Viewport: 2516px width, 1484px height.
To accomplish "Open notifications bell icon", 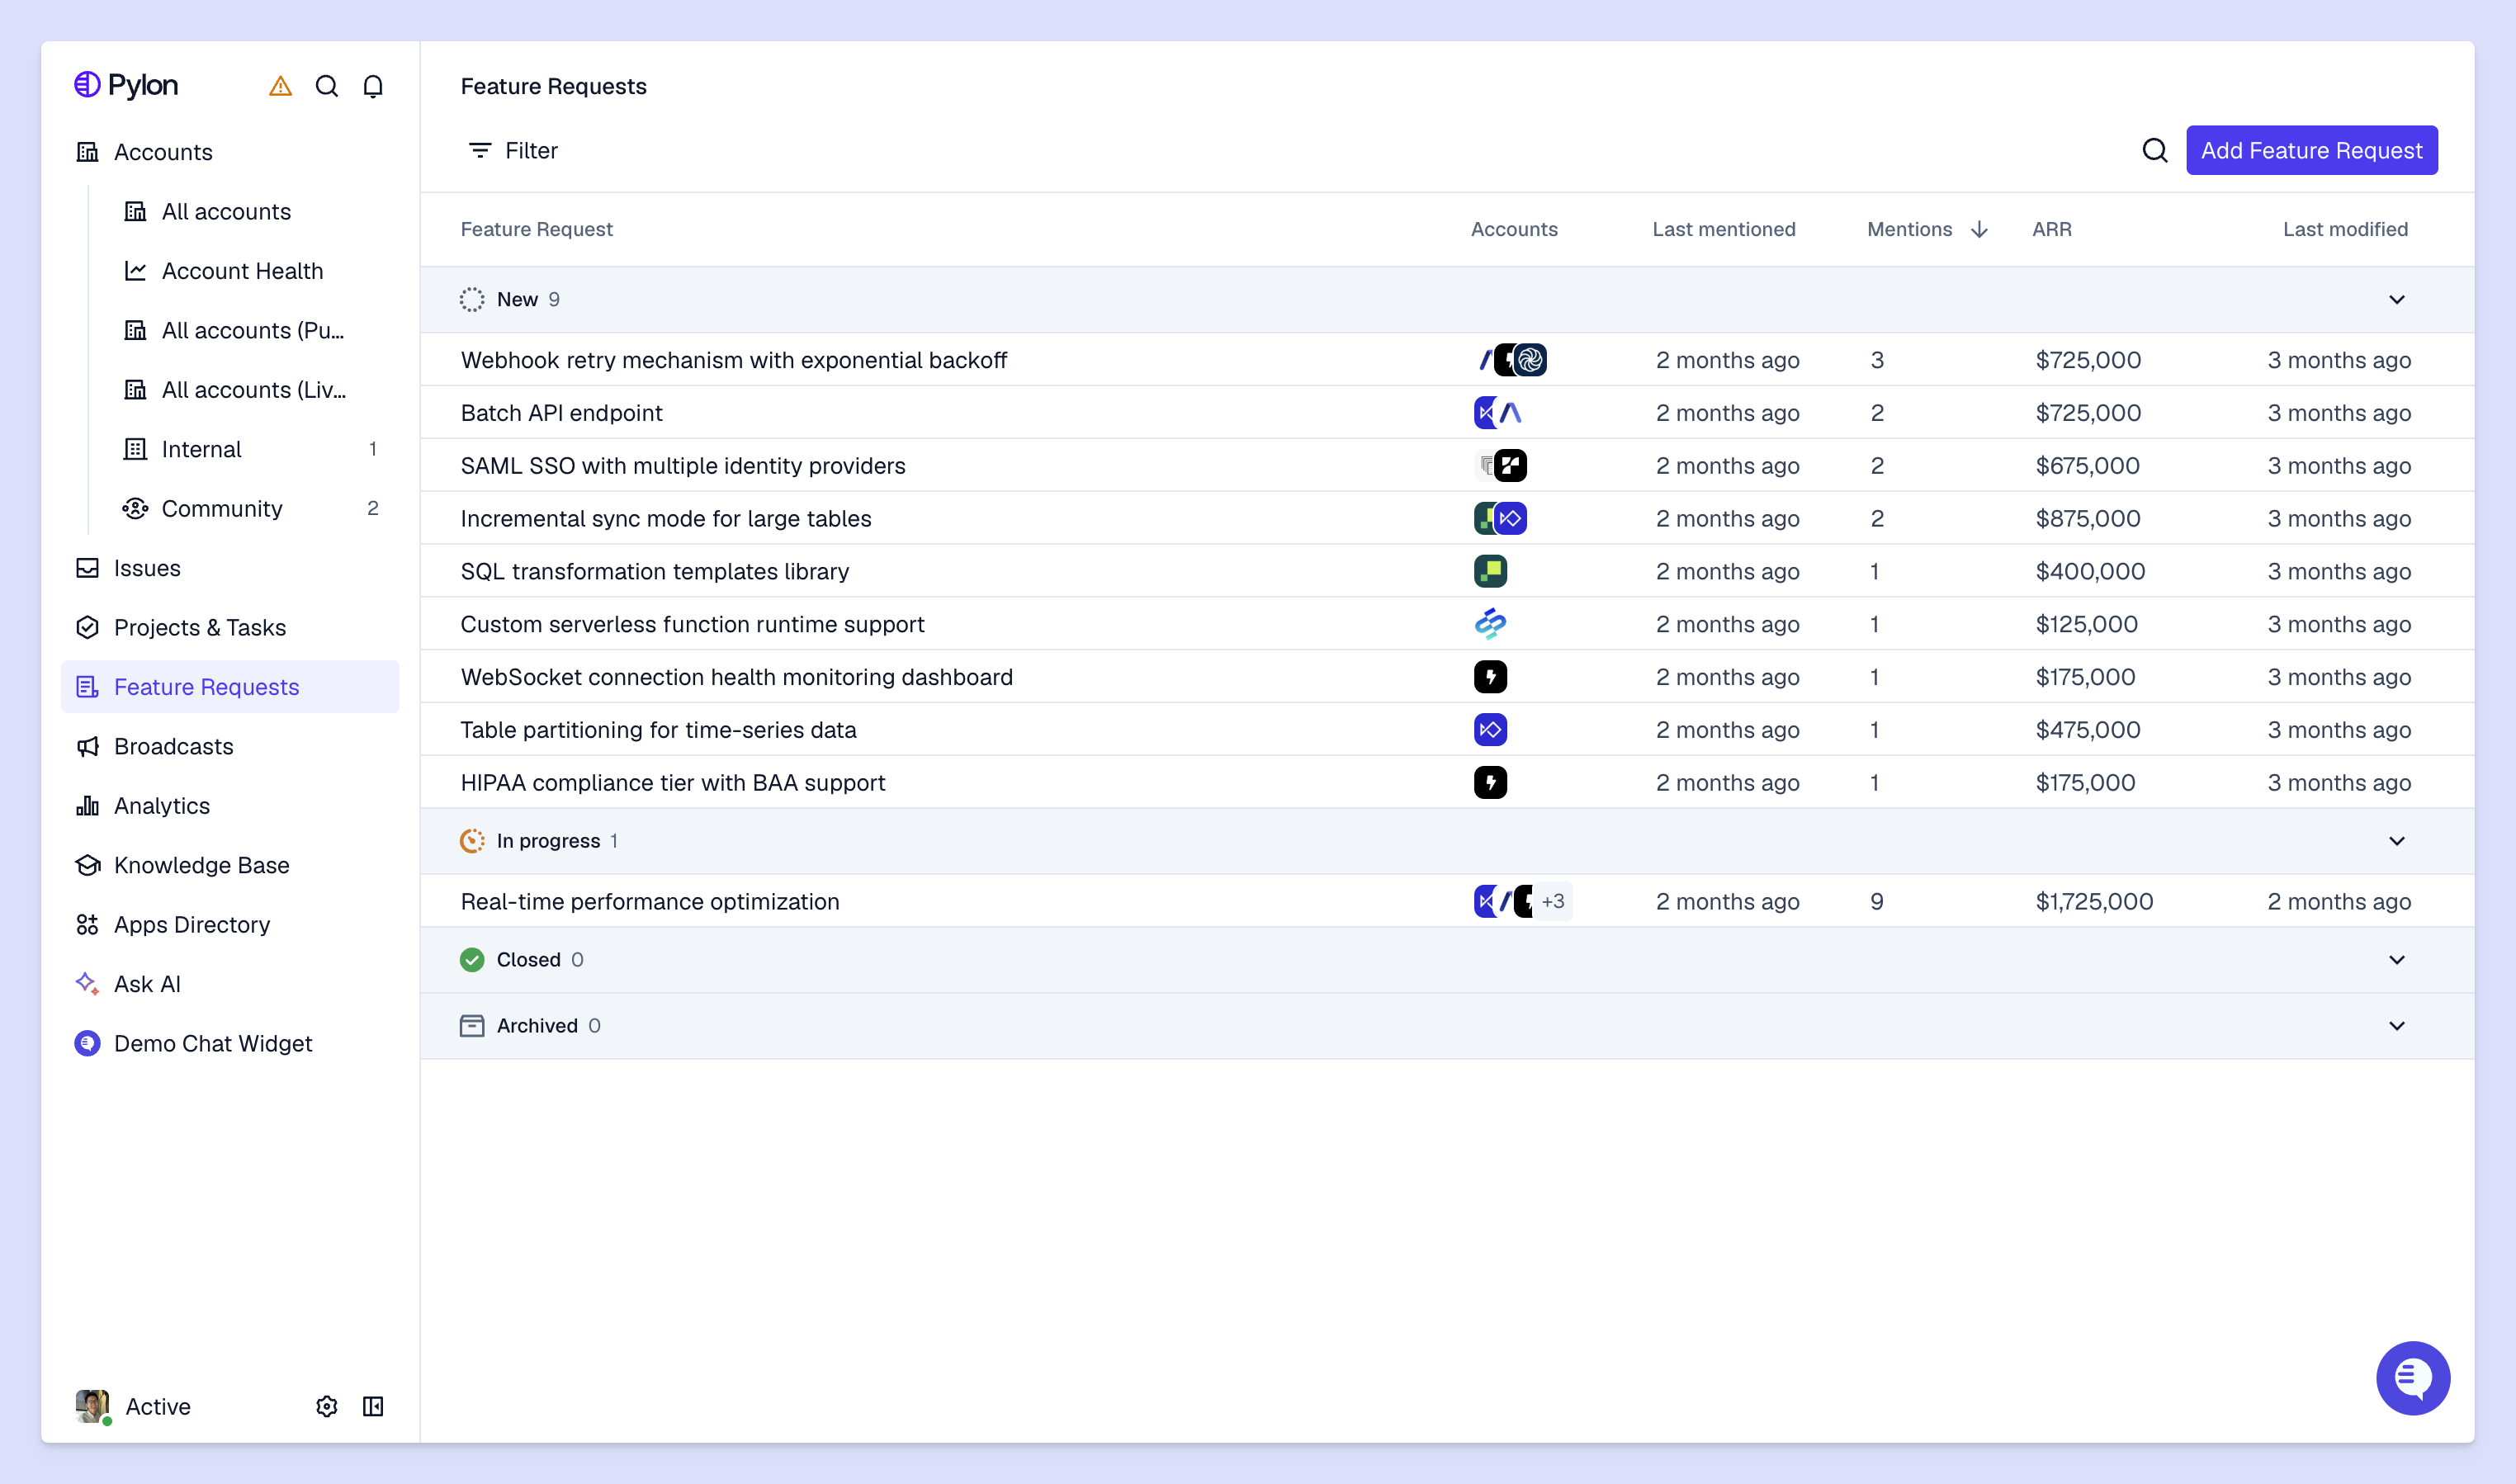I will pyautogui.click(x=373, y=87).
